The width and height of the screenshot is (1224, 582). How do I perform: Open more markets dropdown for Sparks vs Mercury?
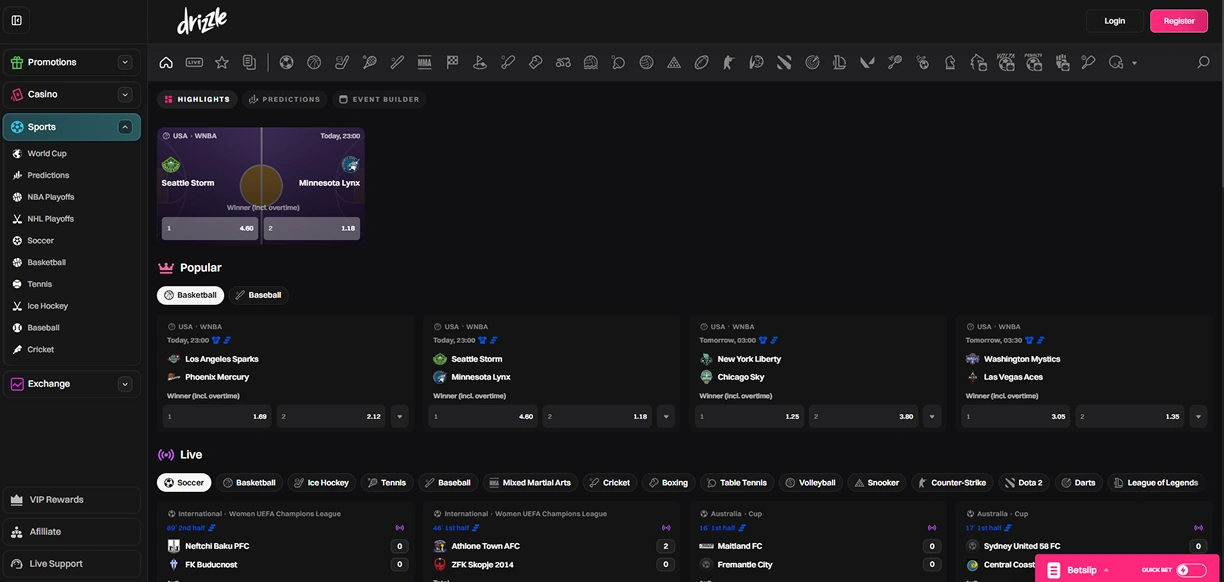click(x=400, y=416)
